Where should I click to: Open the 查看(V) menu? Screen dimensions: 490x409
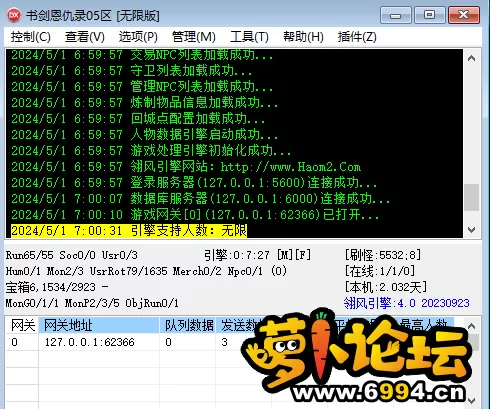point(85,37)
